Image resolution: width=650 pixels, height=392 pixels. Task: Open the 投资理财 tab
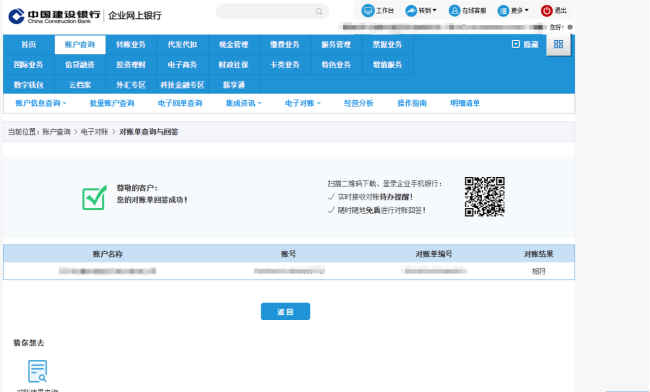click(x=131, y=65)
